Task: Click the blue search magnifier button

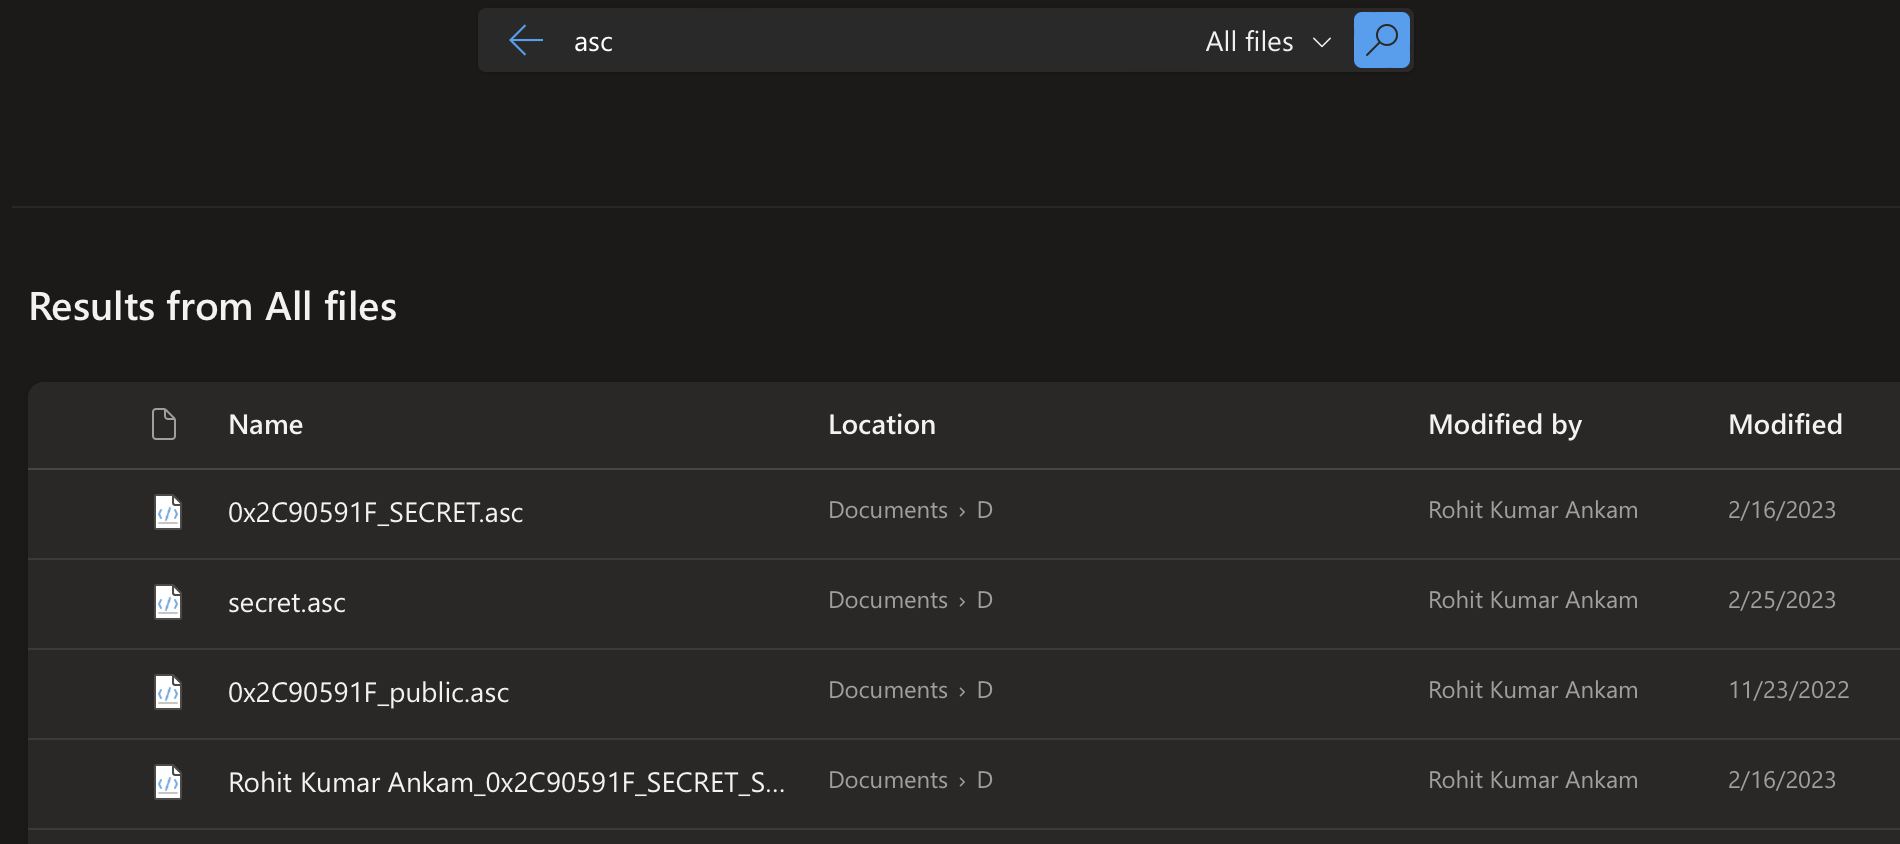Action: (x=1381, y=40)
